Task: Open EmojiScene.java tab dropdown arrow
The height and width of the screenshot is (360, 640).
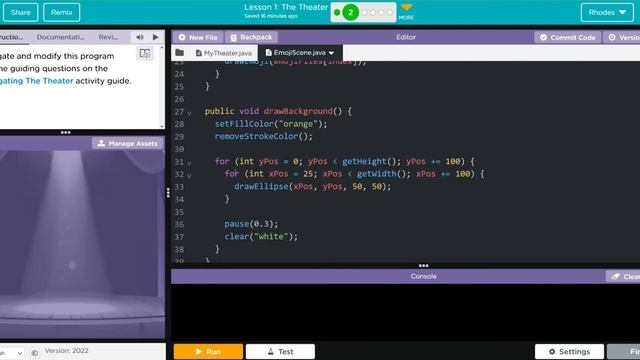Action: [x=331, y=53]
